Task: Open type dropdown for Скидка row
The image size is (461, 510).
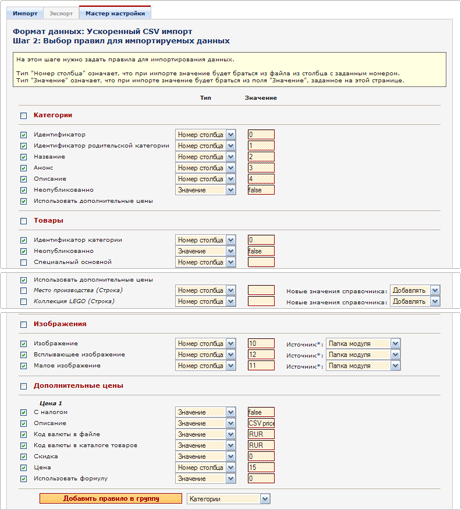Action: click(x=206, y=457)
